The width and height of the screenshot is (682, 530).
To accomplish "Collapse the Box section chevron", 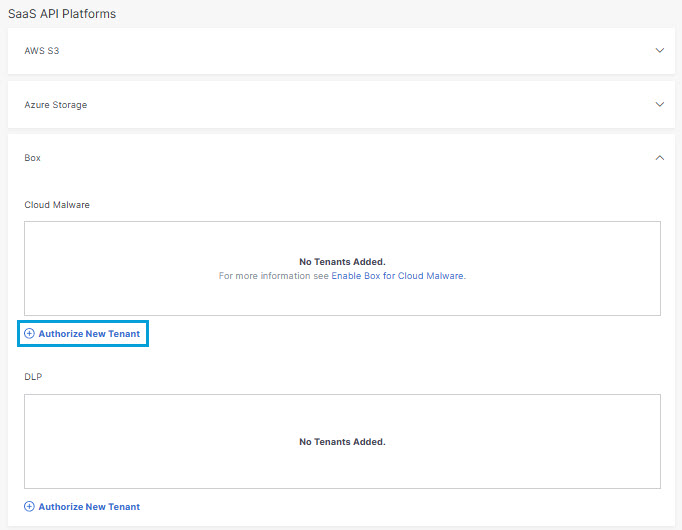I will click(x=659, y=158).
